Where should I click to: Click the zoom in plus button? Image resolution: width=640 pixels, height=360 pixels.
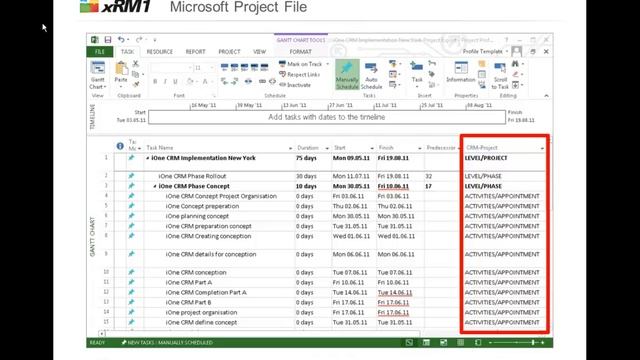pos(542,342)
